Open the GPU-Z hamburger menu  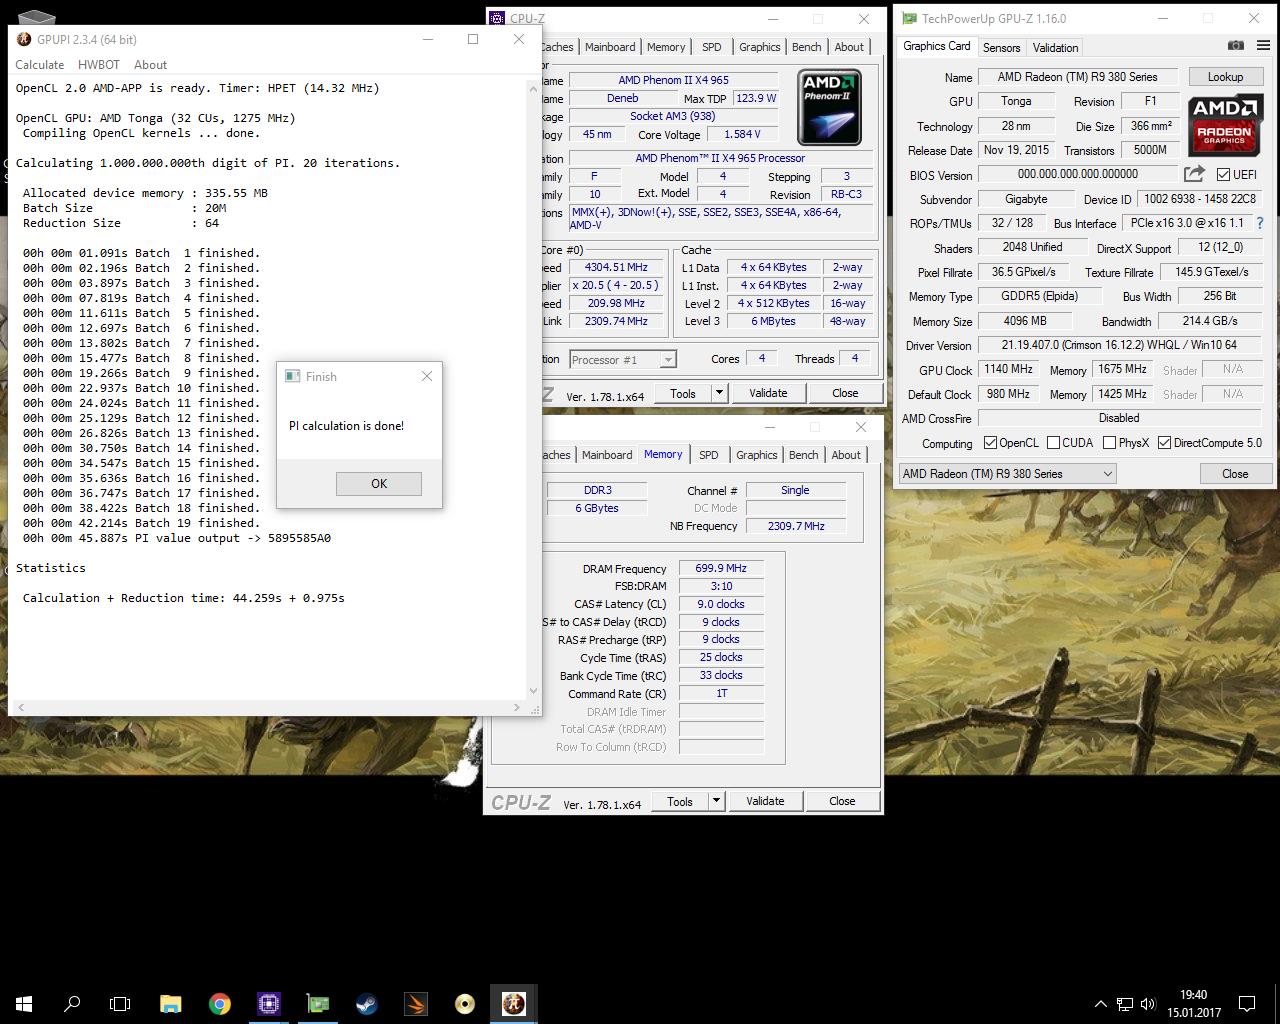(1263, 45)
